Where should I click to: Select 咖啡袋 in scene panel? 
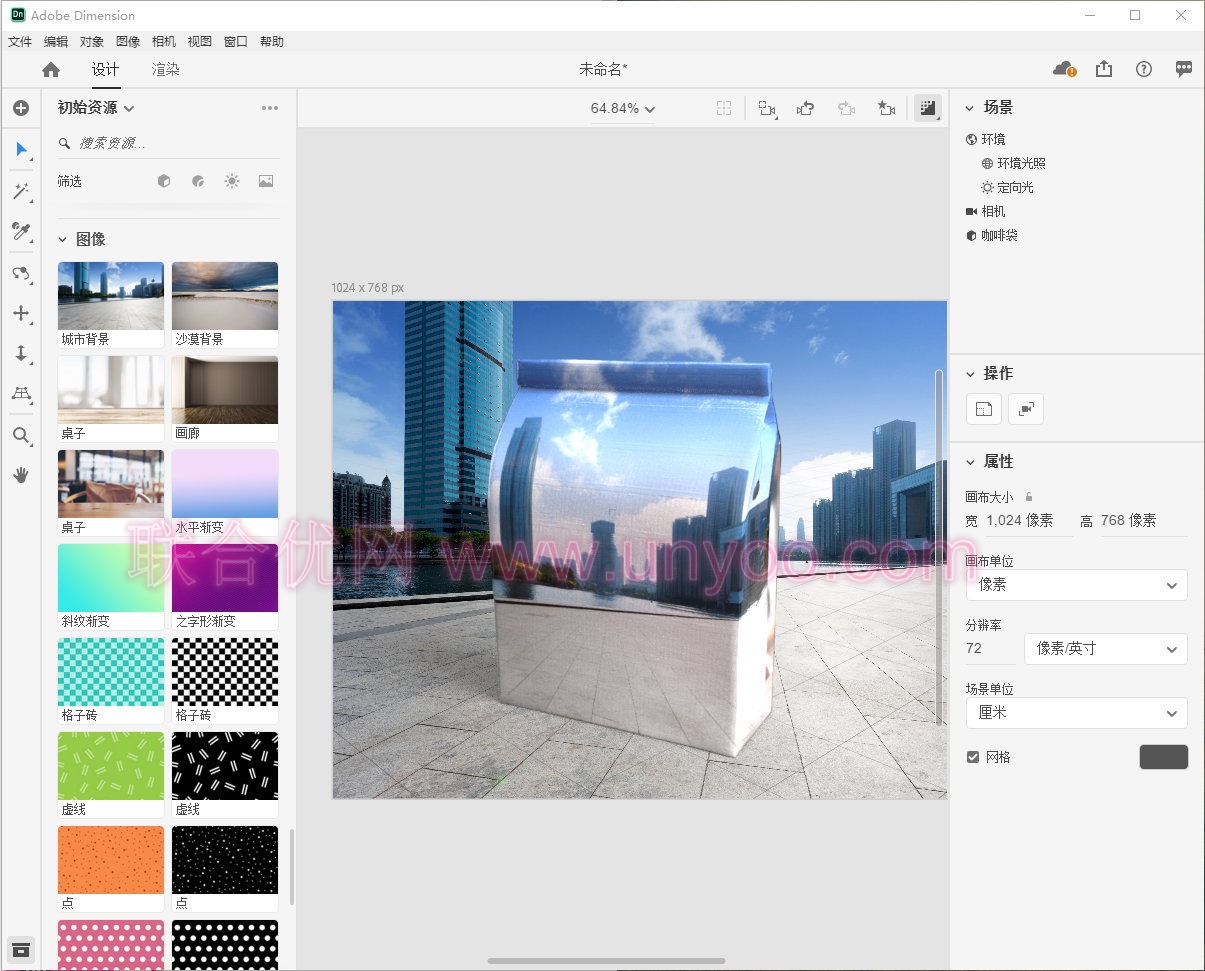point(999,235)
